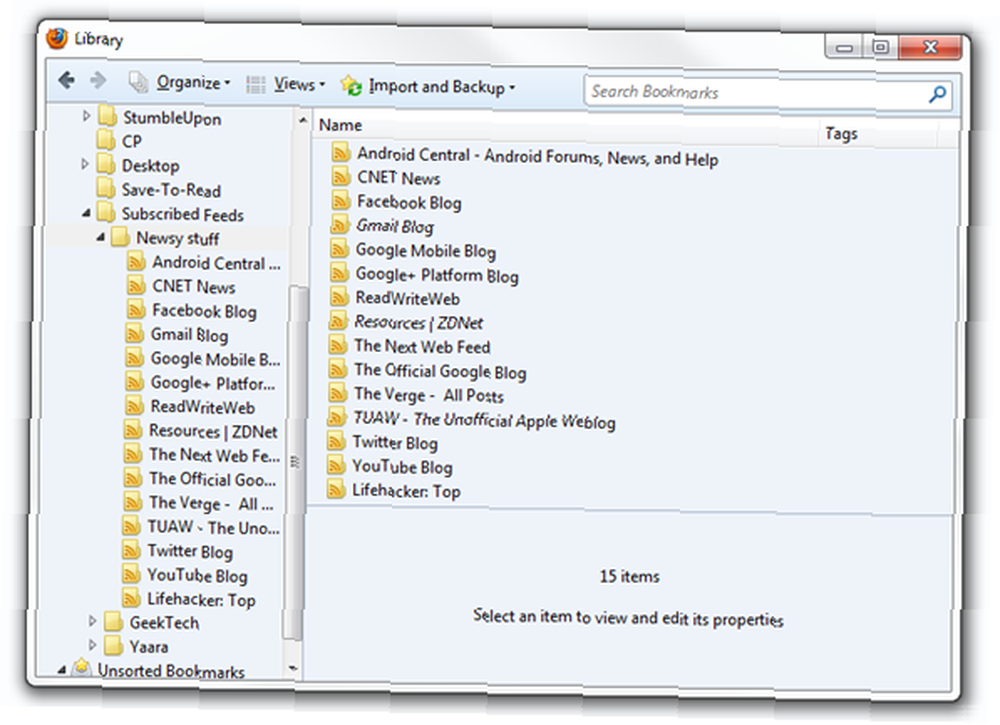Collapse the Newsy stuff folder
Viewport: 1000px width, 725px height.
click(x=100, y=237)
